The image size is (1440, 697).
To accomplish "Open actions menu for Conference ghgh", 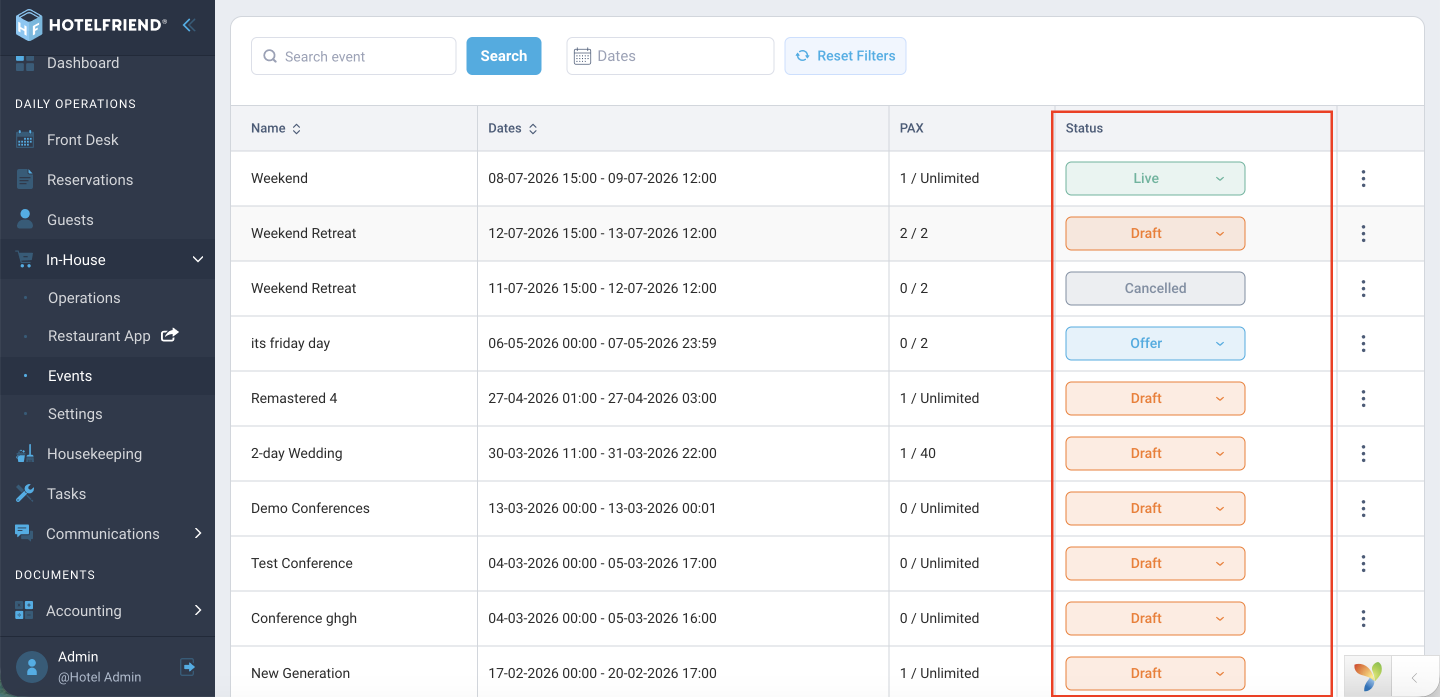I will [x=1363, y=618].
